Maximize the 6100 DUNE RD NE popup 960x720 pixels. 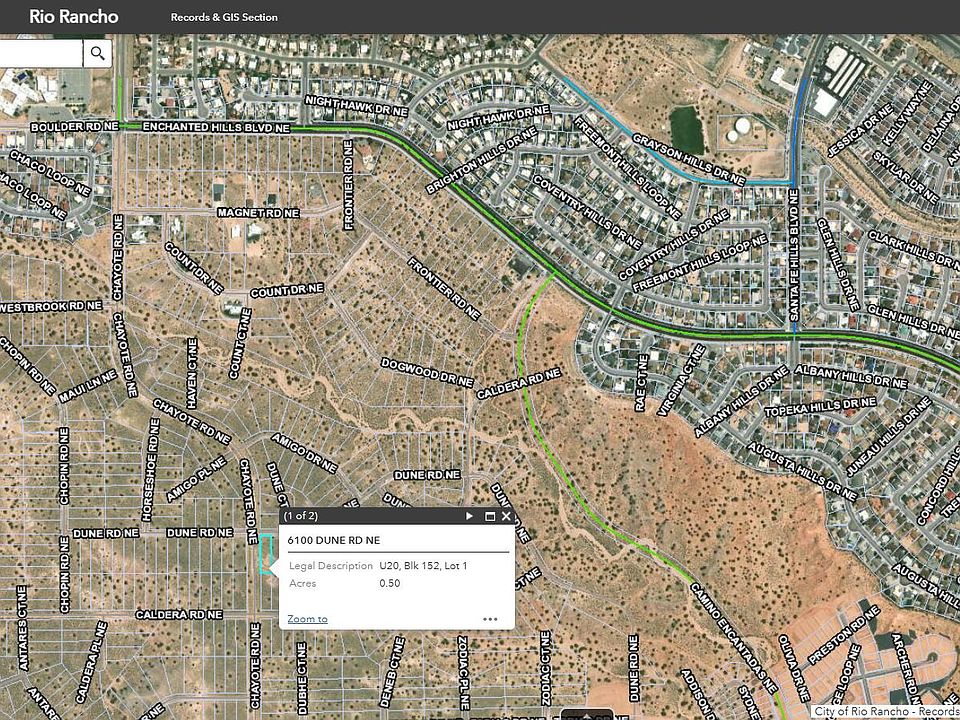click(x=490, y=516)
